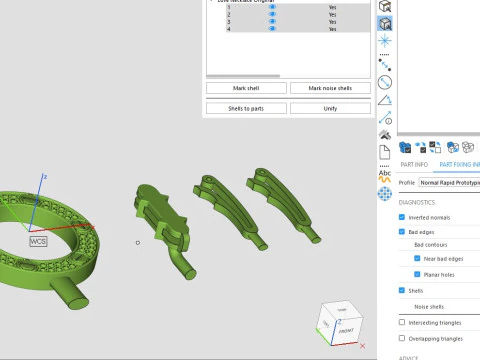Image resolution: width=480 pixels, height=360 pixels.
Task: Click the Shells to parts button
Action: (246, 108)
